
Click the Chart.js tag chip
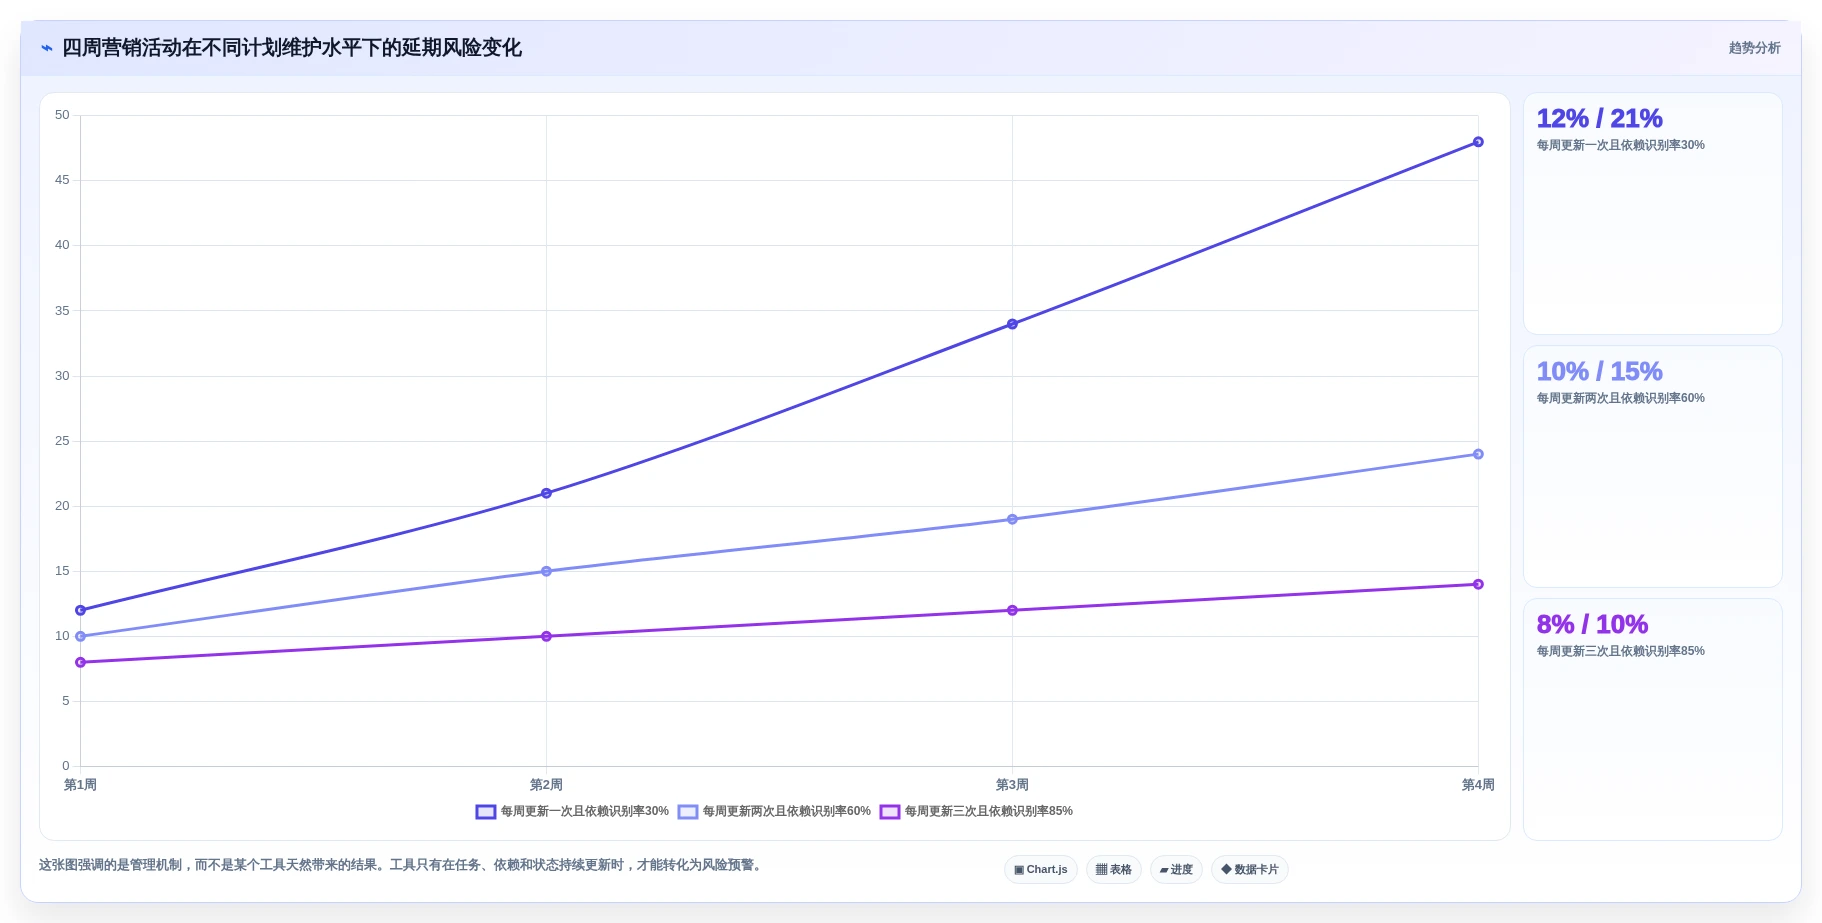click(1040, 869)
